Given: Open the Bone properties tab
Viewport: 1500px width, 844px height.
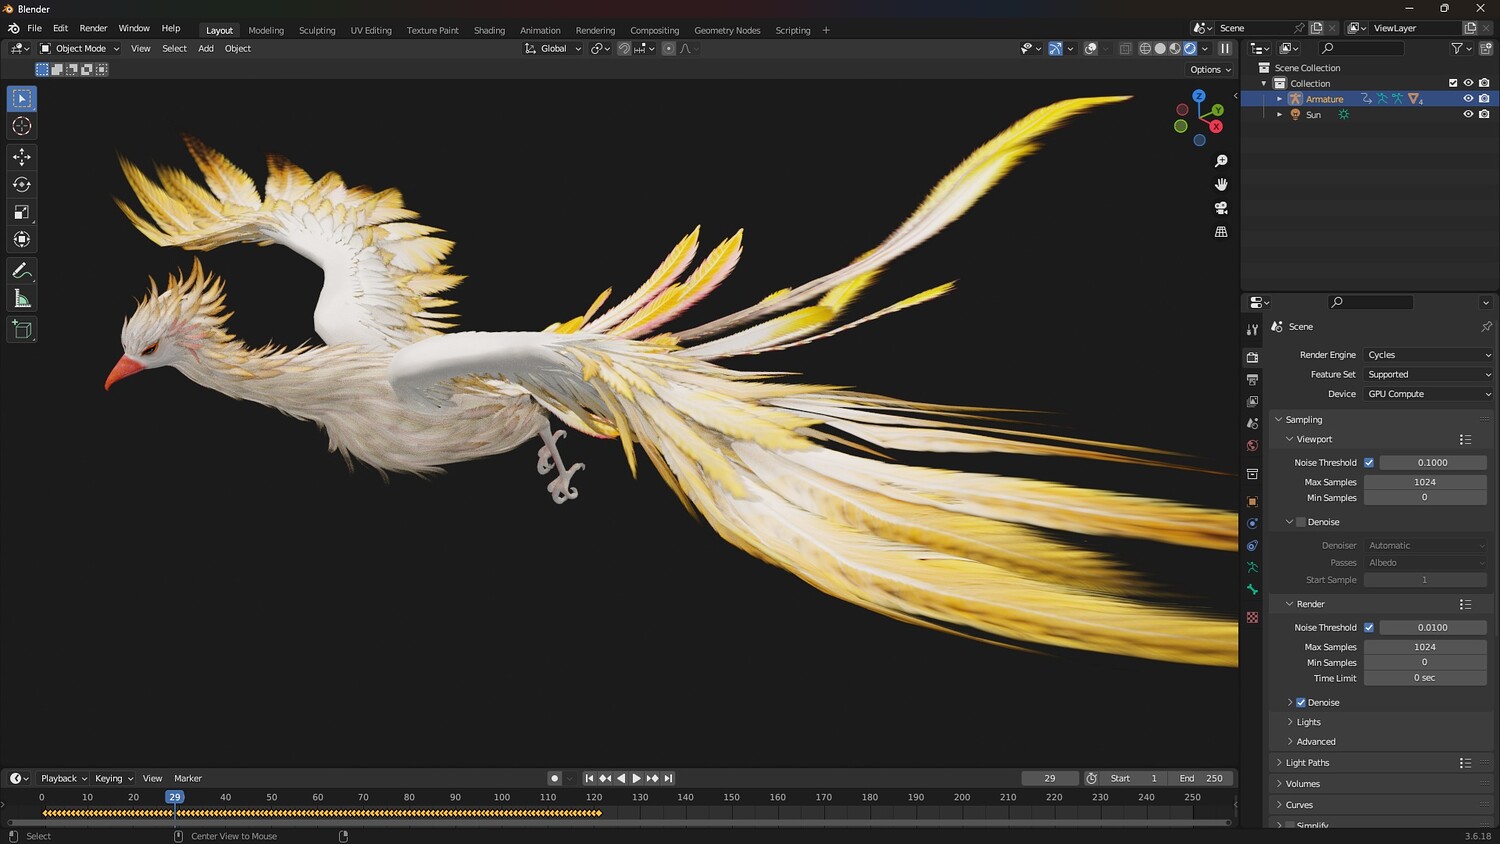Looking at the screenshot, I should pos(1252,590).
